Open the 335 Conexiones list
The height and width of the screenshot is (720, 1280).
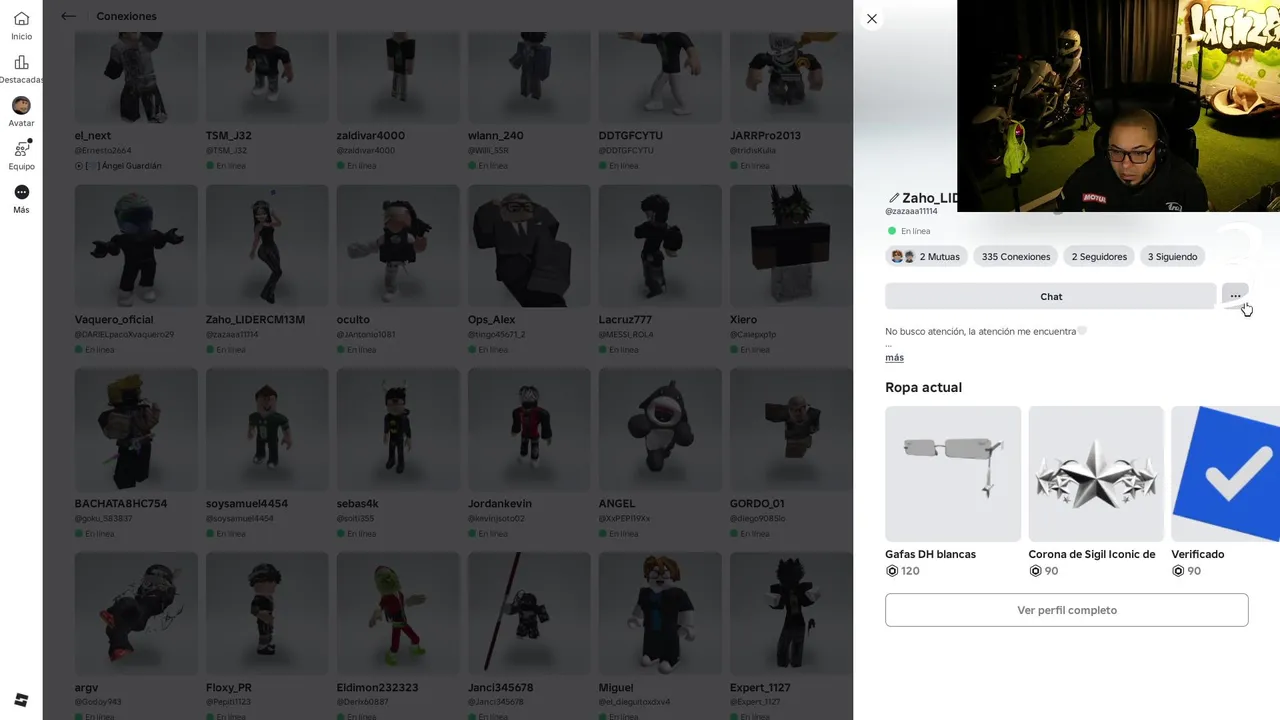pos(1016,257)
